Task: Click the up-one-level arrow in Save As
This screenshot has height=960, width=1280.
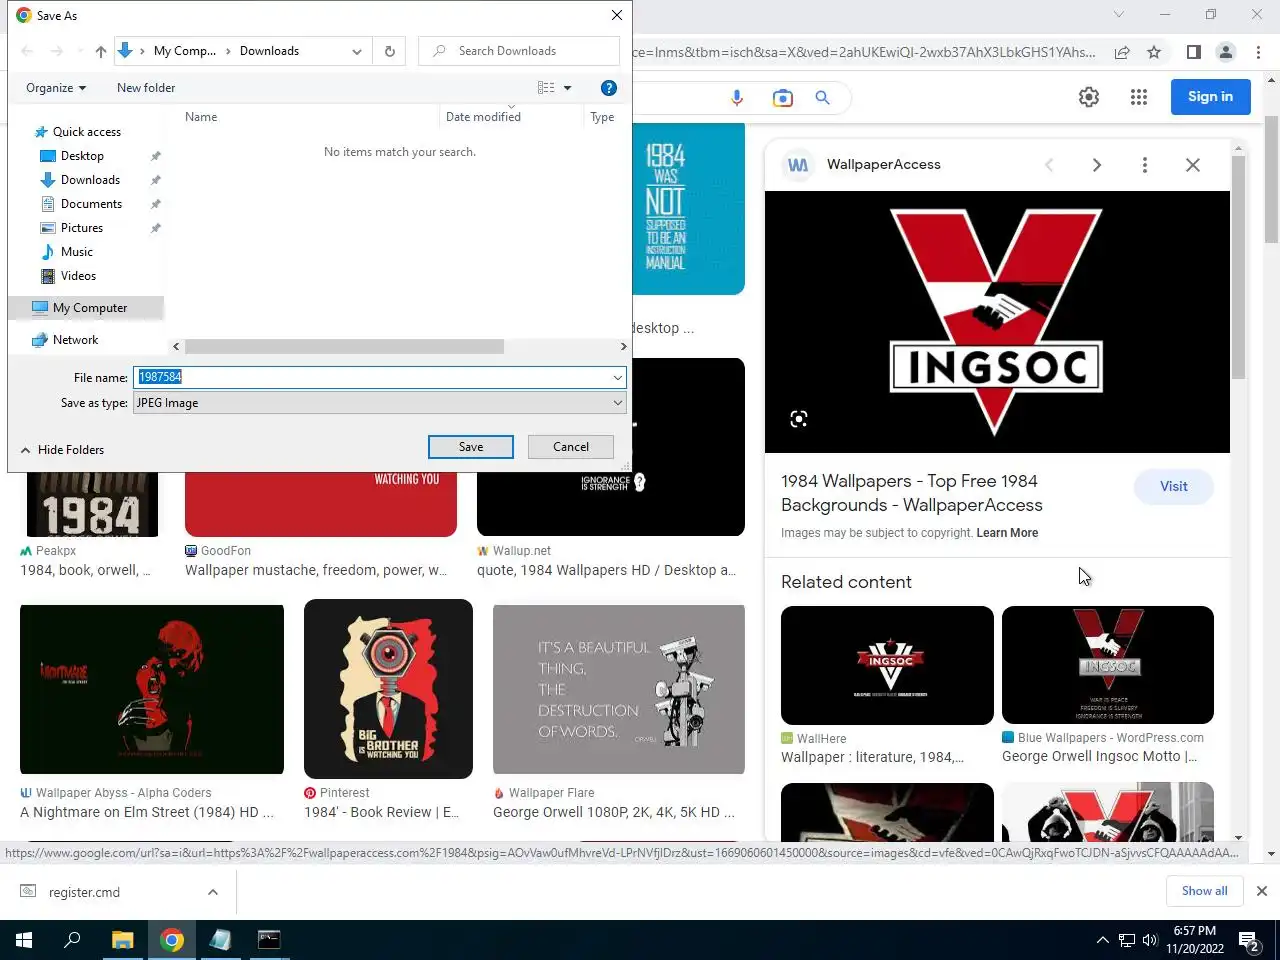Action: pyautogui.click(x=100, y=51)
